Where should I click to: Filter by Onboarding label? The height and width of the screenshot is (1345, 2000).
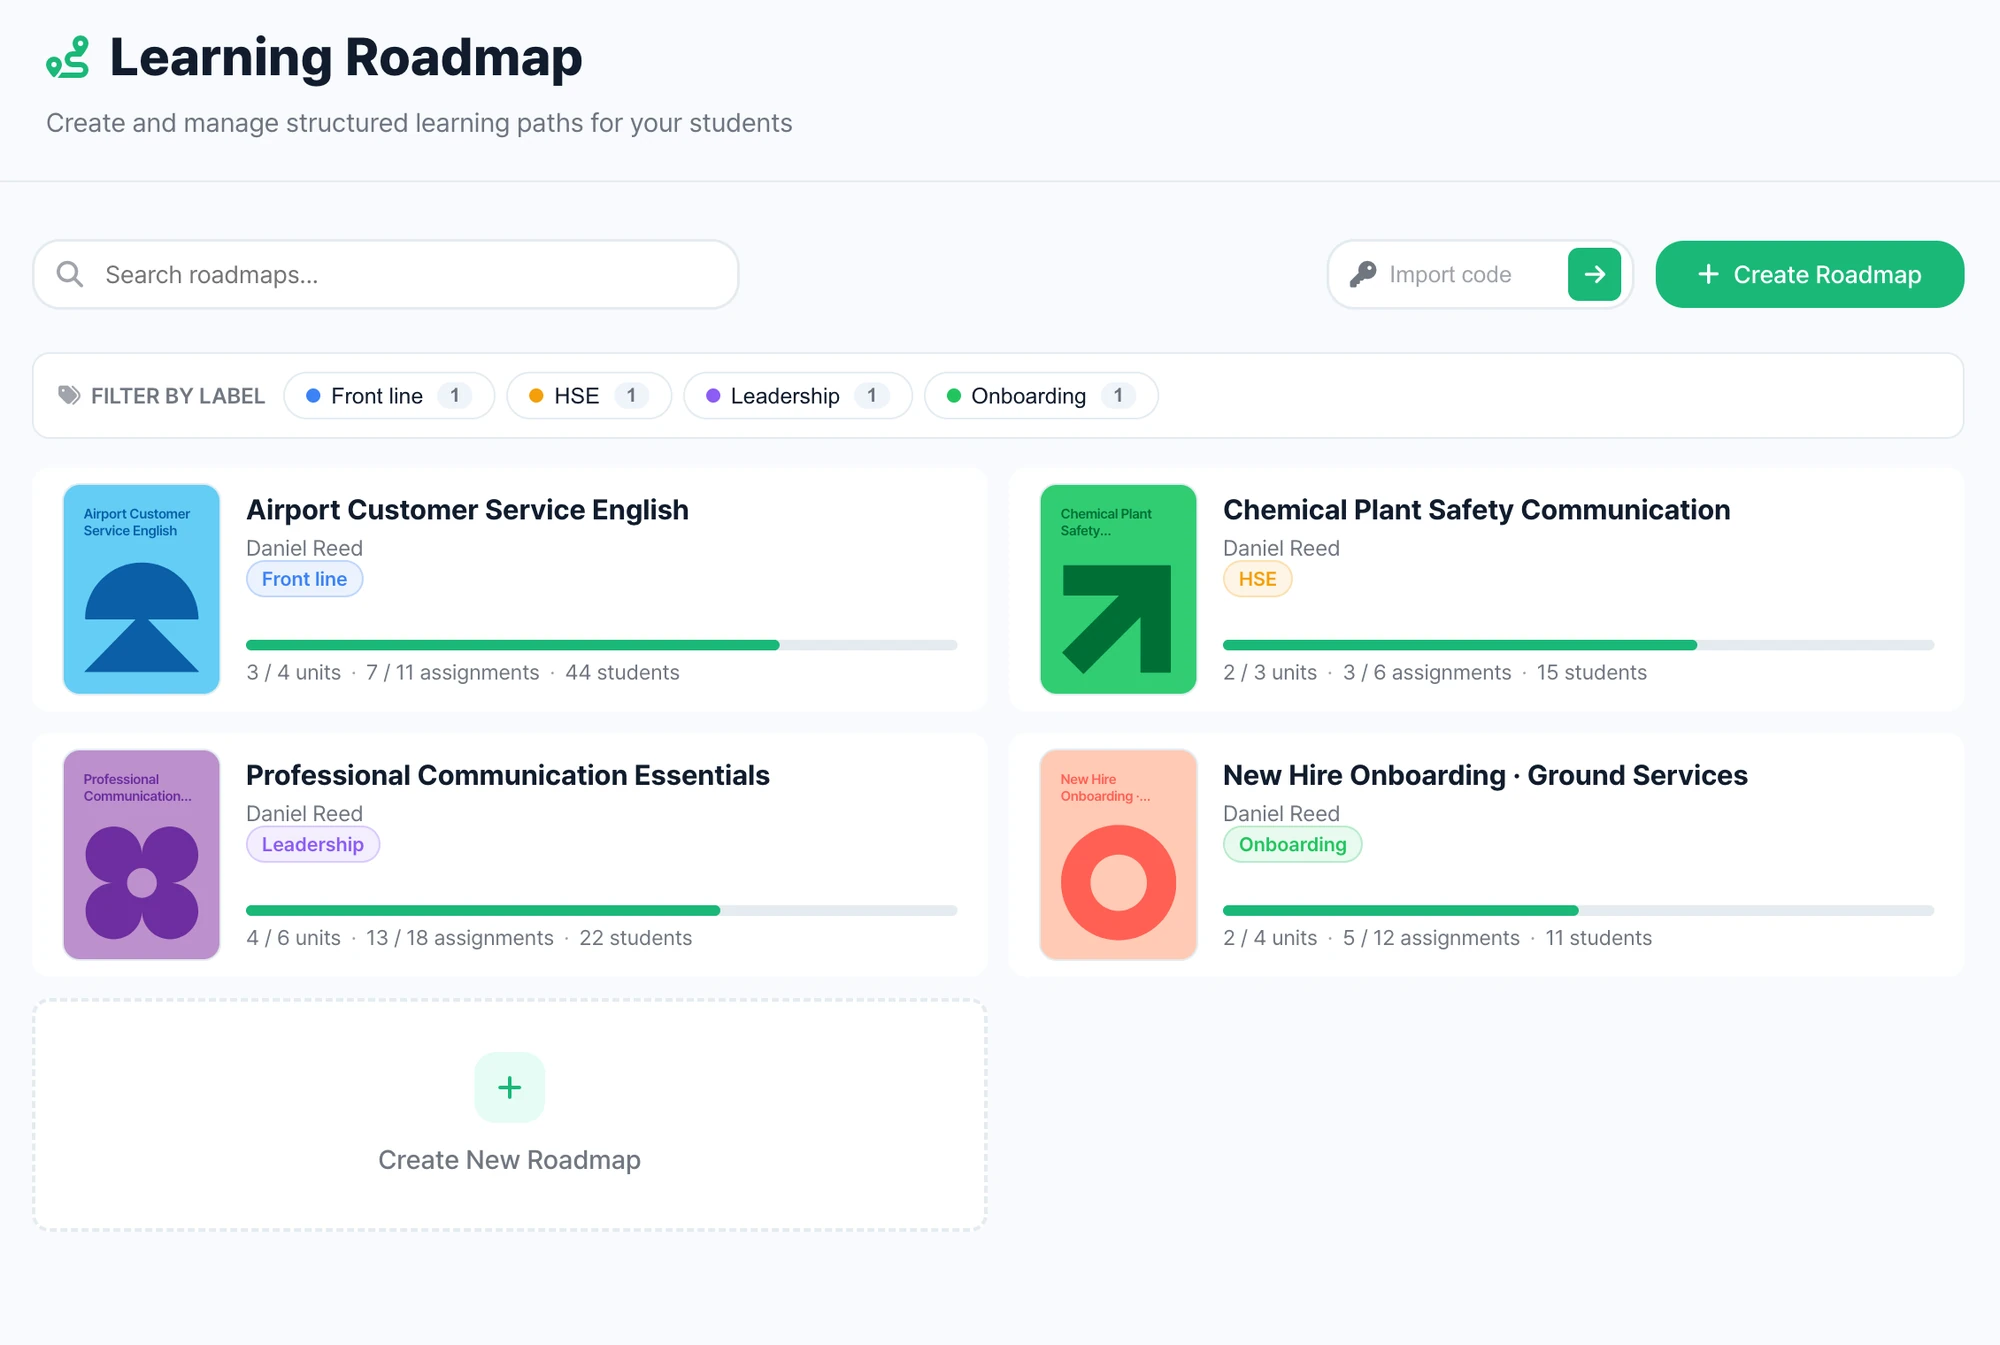click(1041, 396)
